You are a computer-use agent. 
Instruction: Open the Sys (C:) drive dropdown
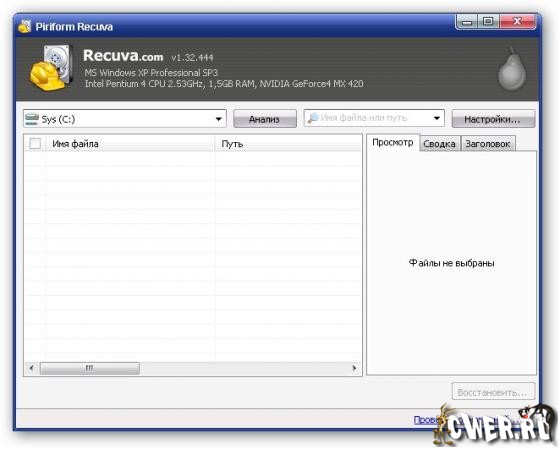pos(125,119)
